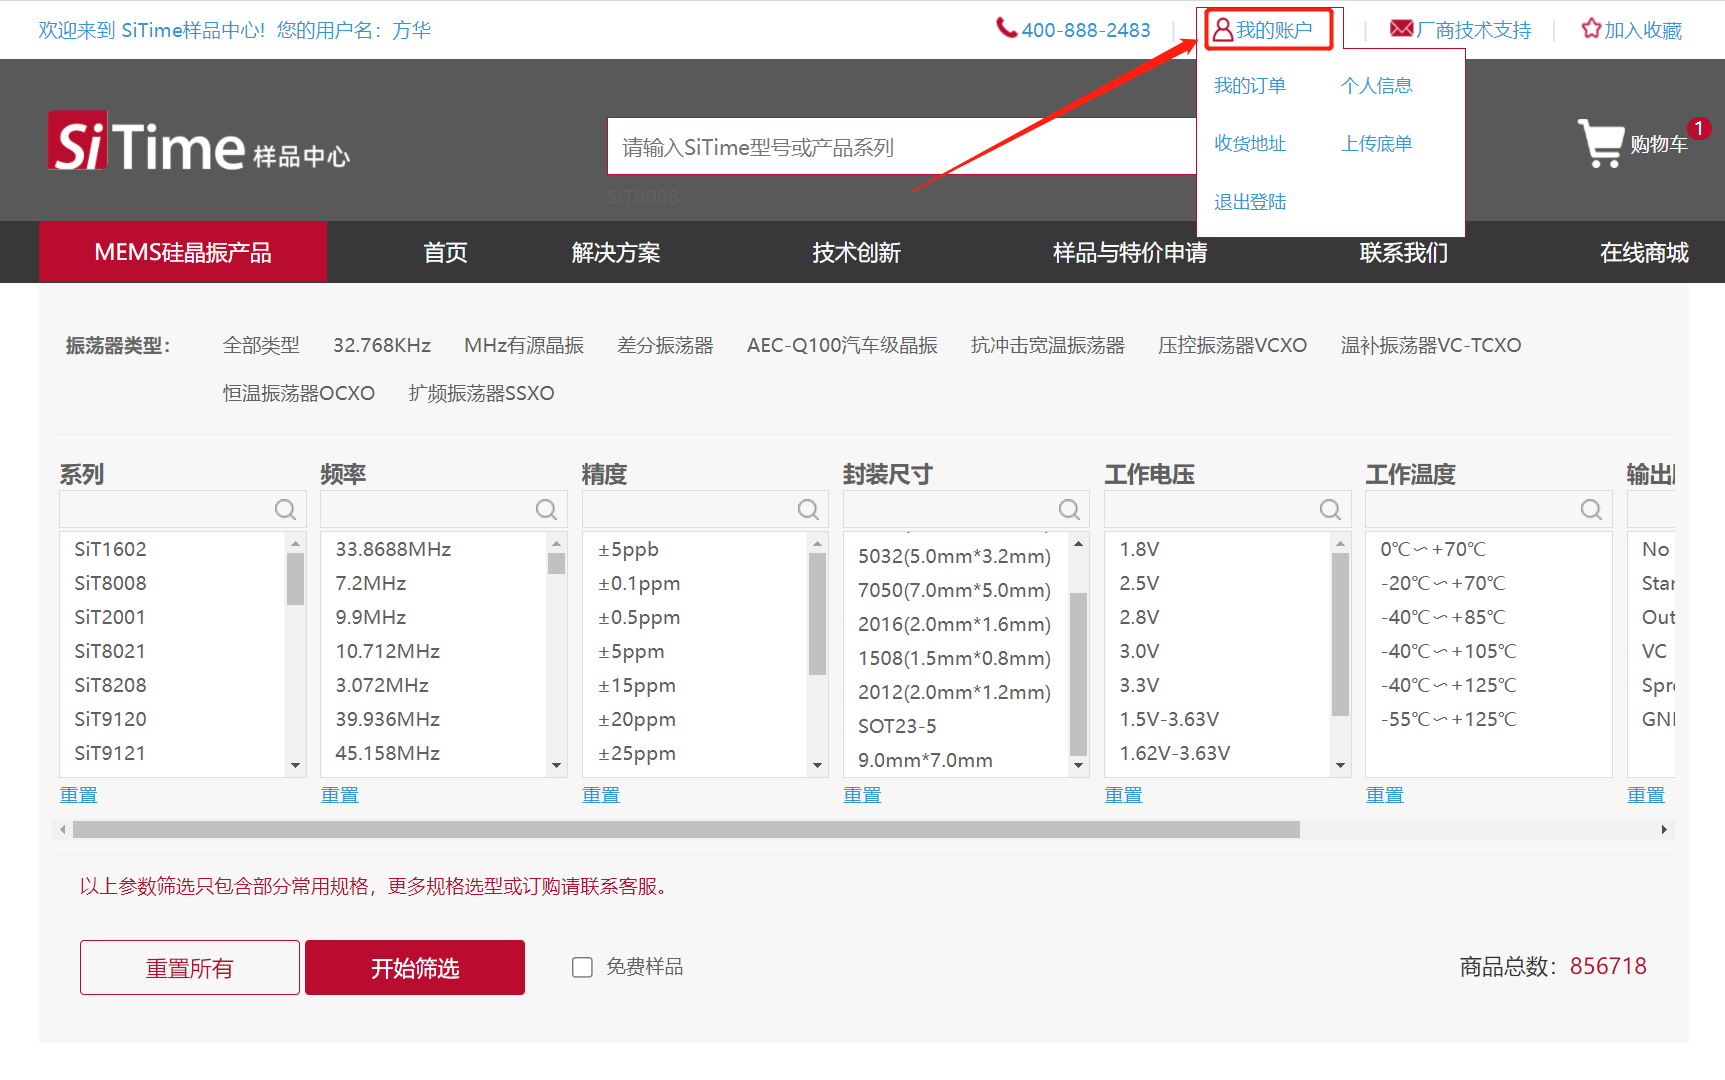Click 重置 under 系列 column
This screenshot has width=1725, height=1080.
[78, 795]
